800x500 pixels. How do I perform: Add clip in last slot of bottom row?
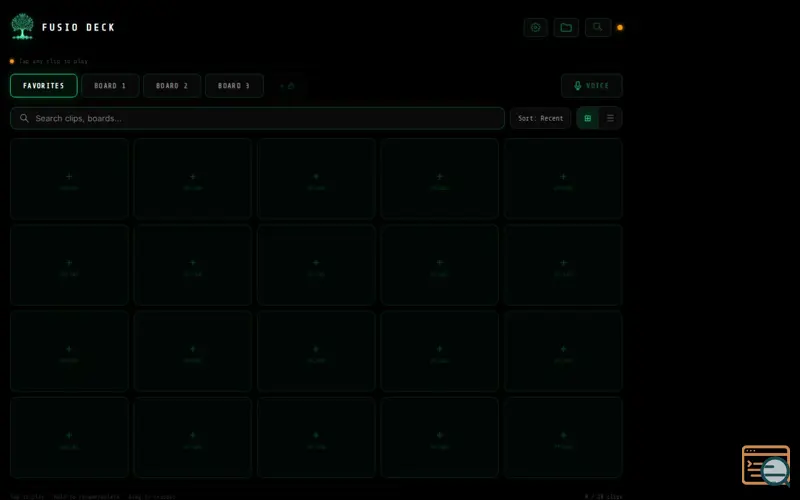click(x=563, y=438)
